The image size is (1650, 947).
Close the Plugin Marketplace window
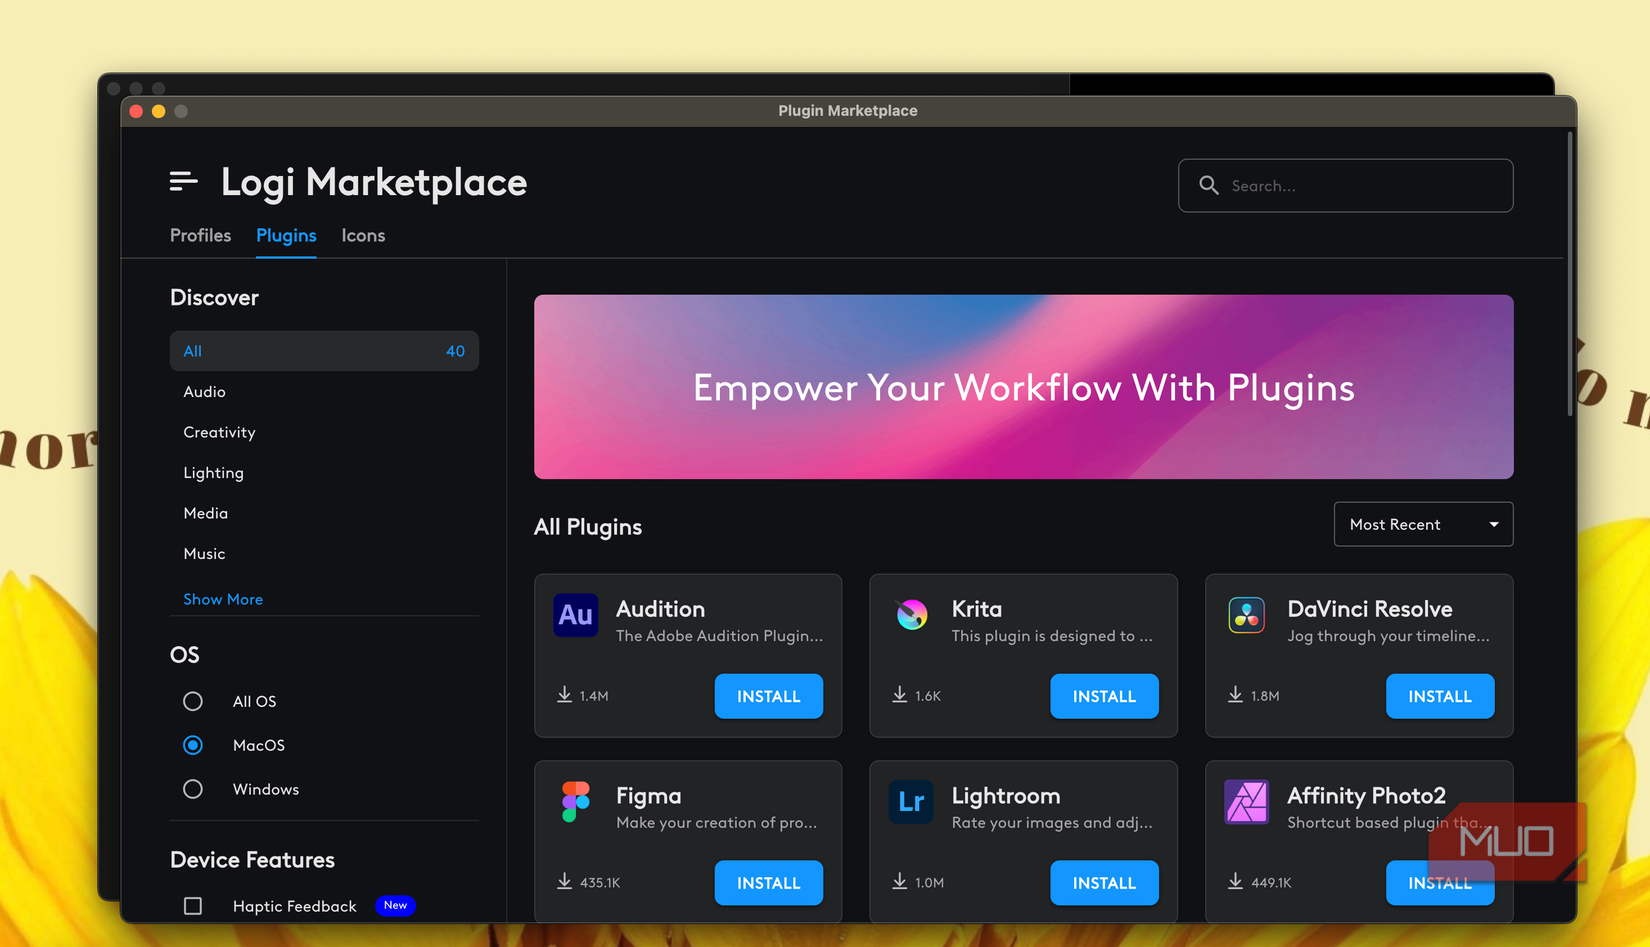click(x=136, y=111)
